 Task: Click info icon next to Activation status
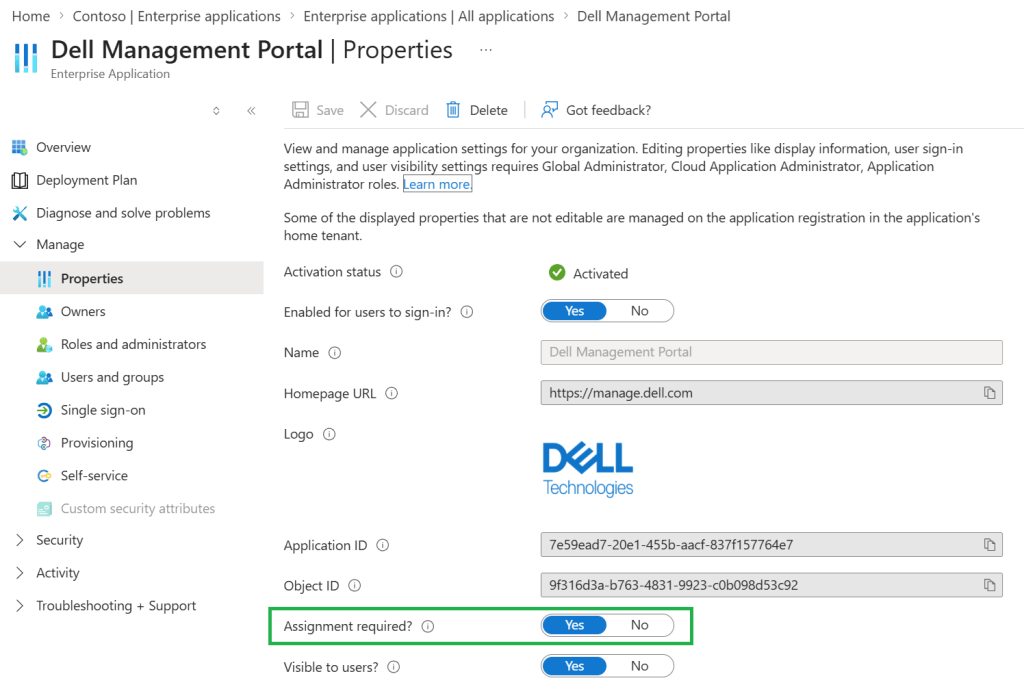396,272
